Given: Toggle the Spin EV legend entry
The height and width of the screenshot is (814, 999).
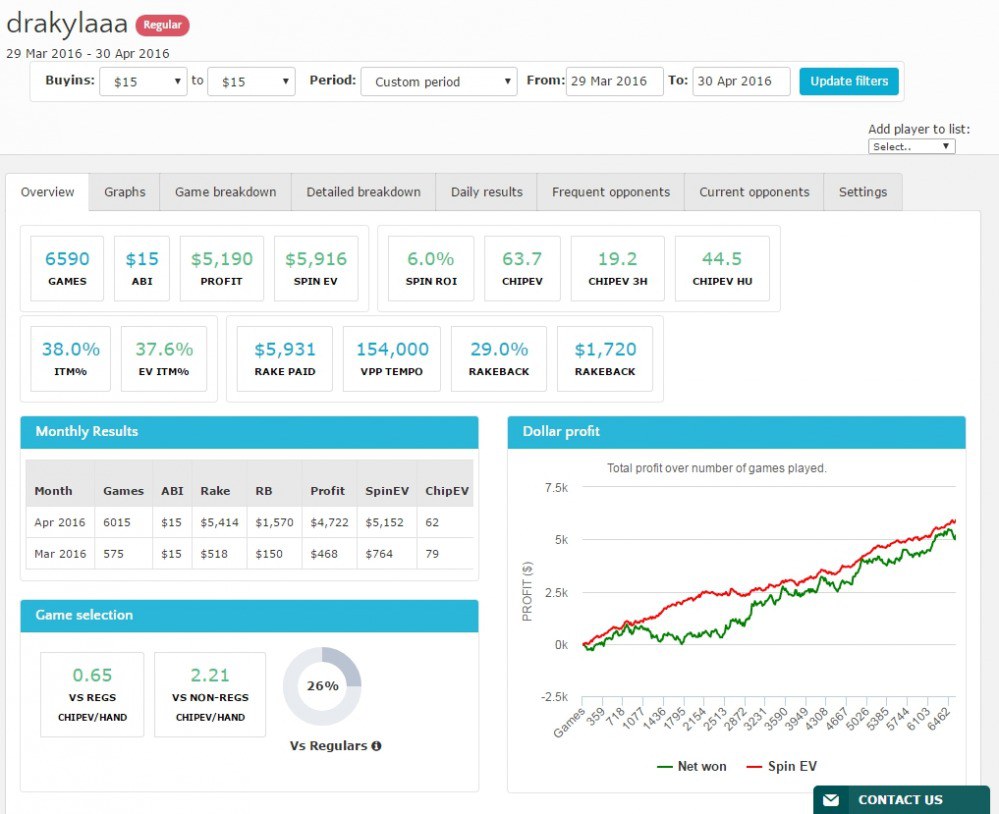Looking at the screenshot, I should click(780, 767).
